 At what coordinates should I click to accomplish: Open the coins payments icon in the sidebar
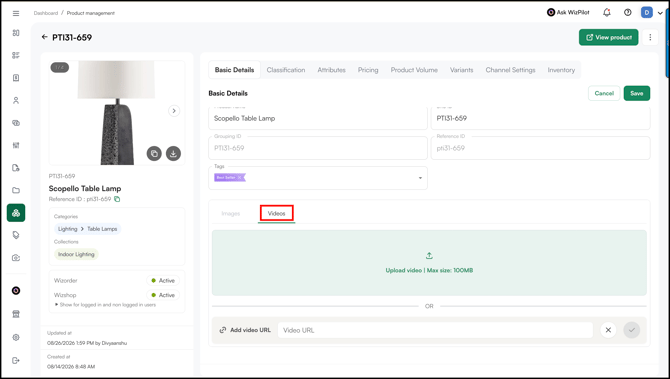pos(16,123)
